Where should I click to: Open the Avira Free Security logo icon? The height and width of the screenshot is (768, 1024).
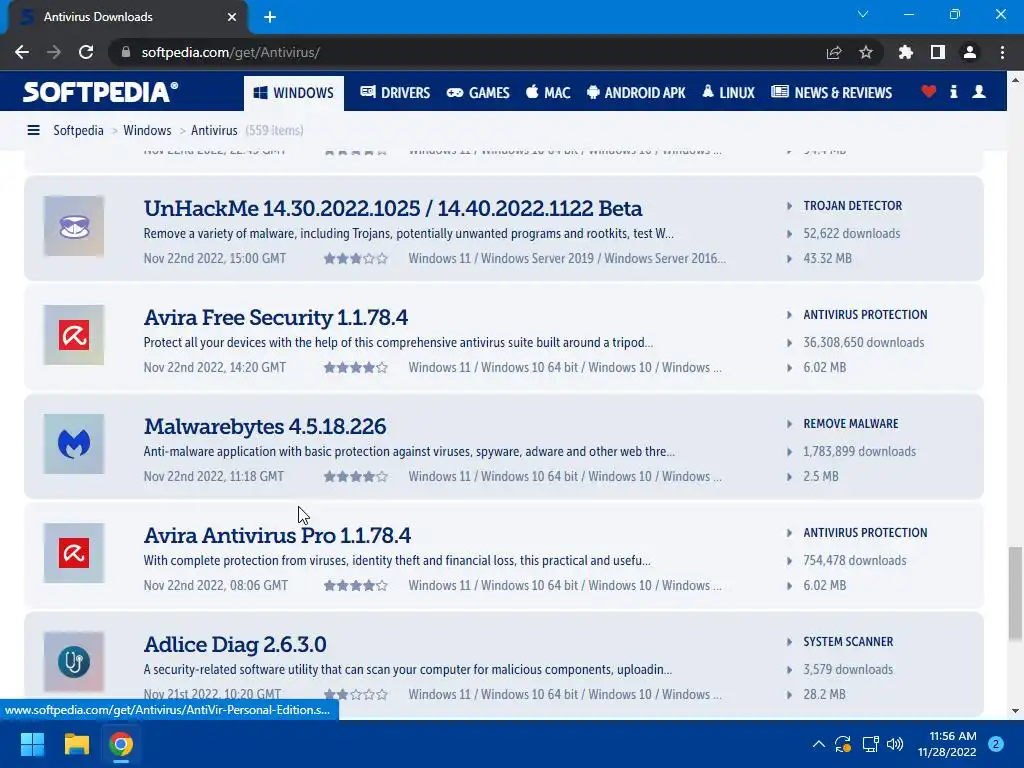(74, 335)
